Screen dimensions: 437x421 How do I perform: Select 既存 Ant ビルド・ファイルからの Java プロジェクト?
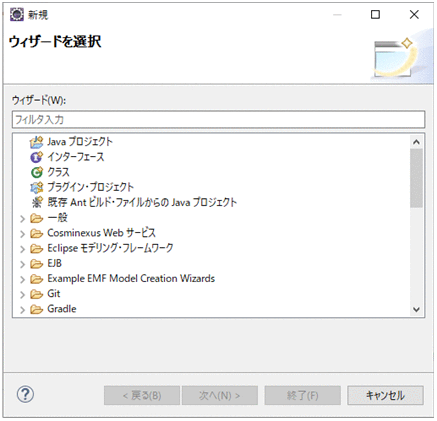(142, 202)
